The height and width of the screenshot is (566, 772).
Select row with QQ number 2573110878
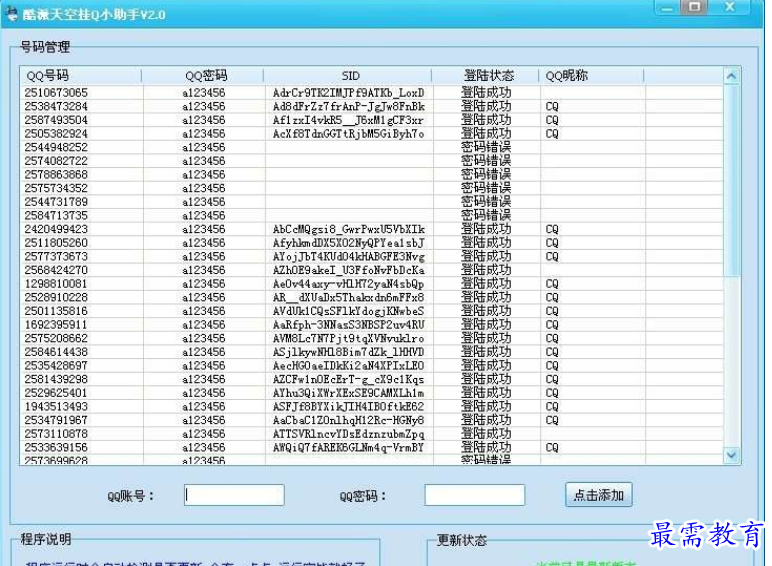[x=372, y=434]
